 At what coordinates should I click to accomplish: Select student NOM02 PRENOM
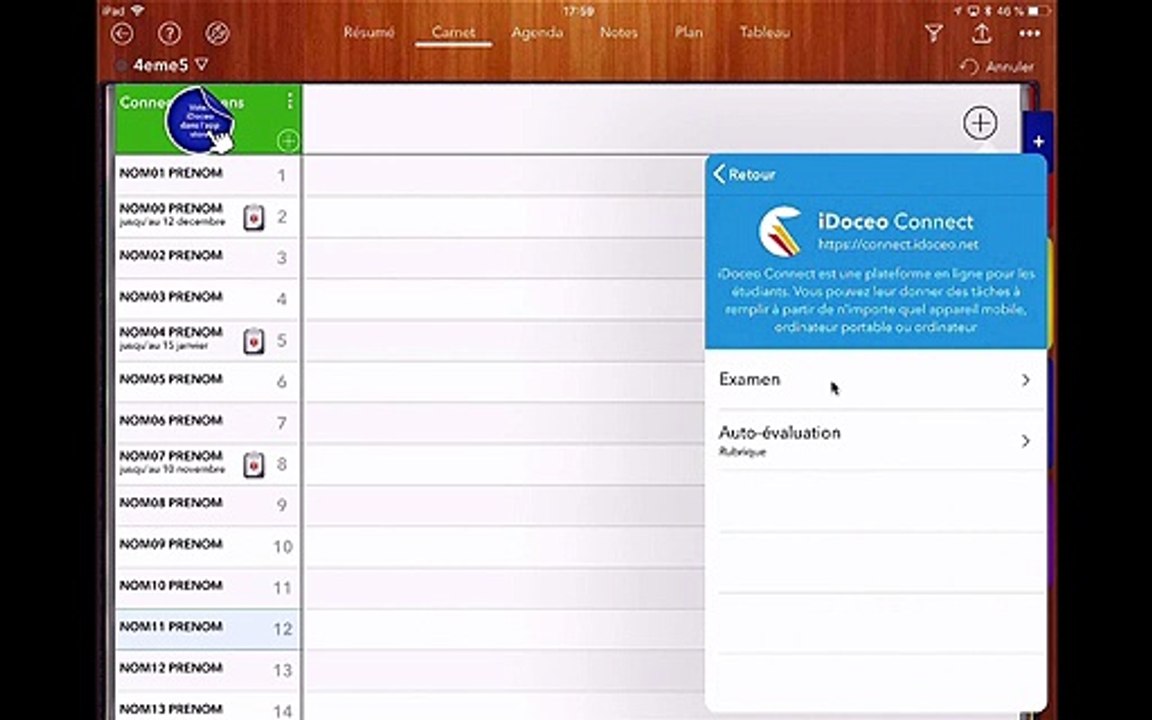[171, 256]
